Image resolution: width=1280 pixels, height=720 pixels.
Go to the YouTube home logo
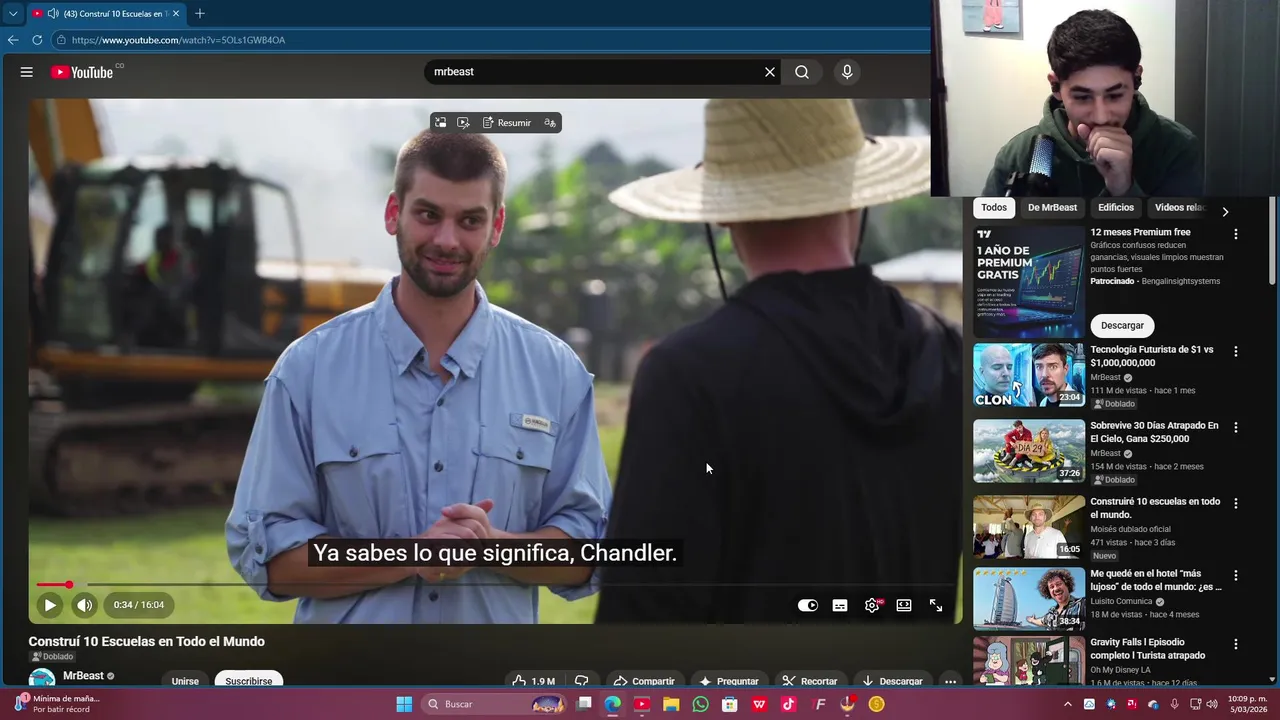[x=82, y=72]
